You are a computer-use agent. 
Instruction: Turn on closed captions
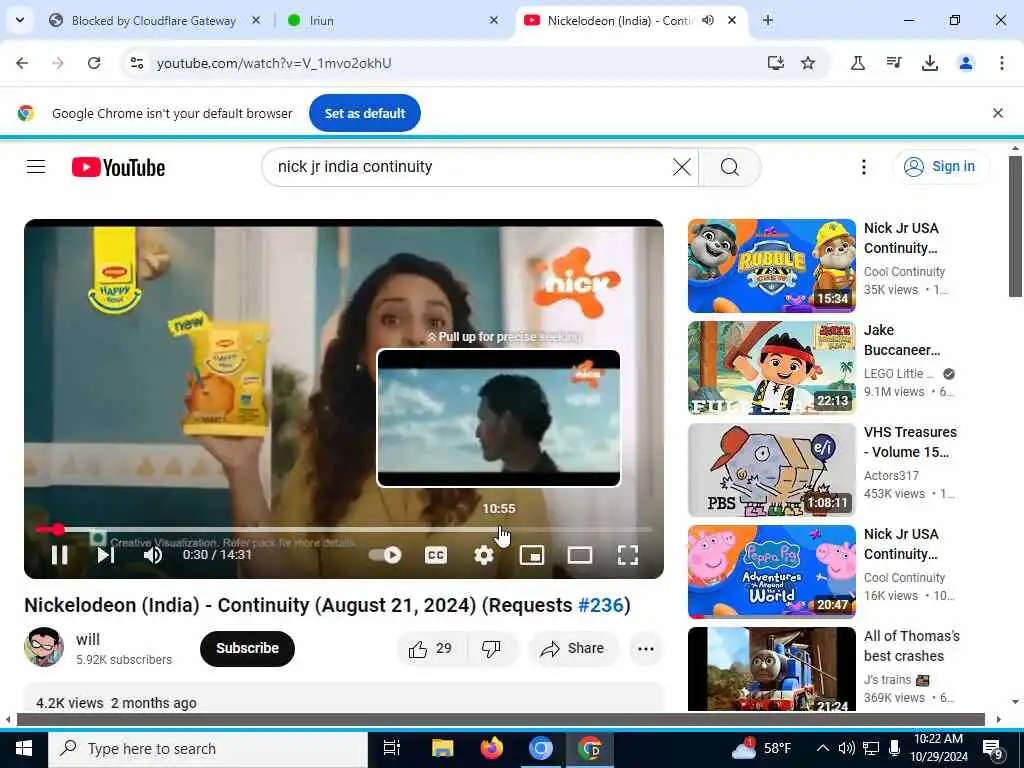(x=436, y=555)
